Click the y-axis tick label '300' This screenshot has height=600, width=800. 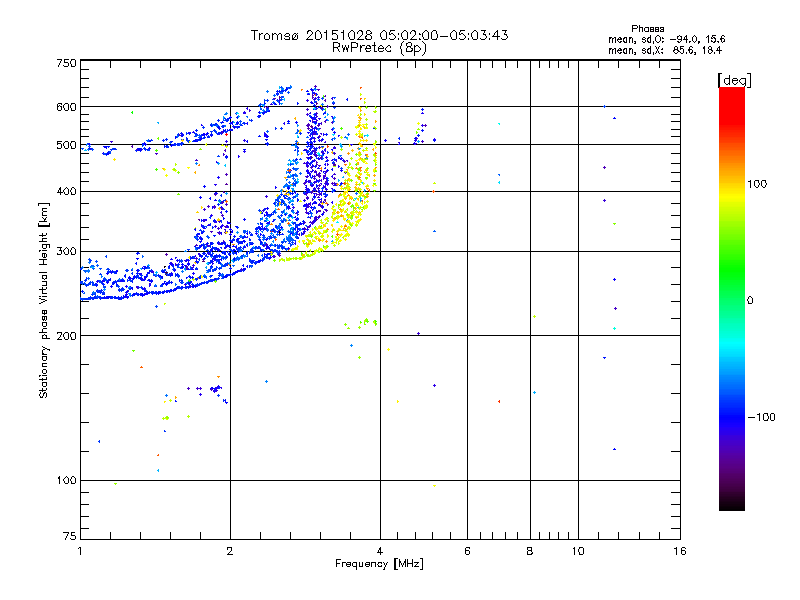coord(66,252)
